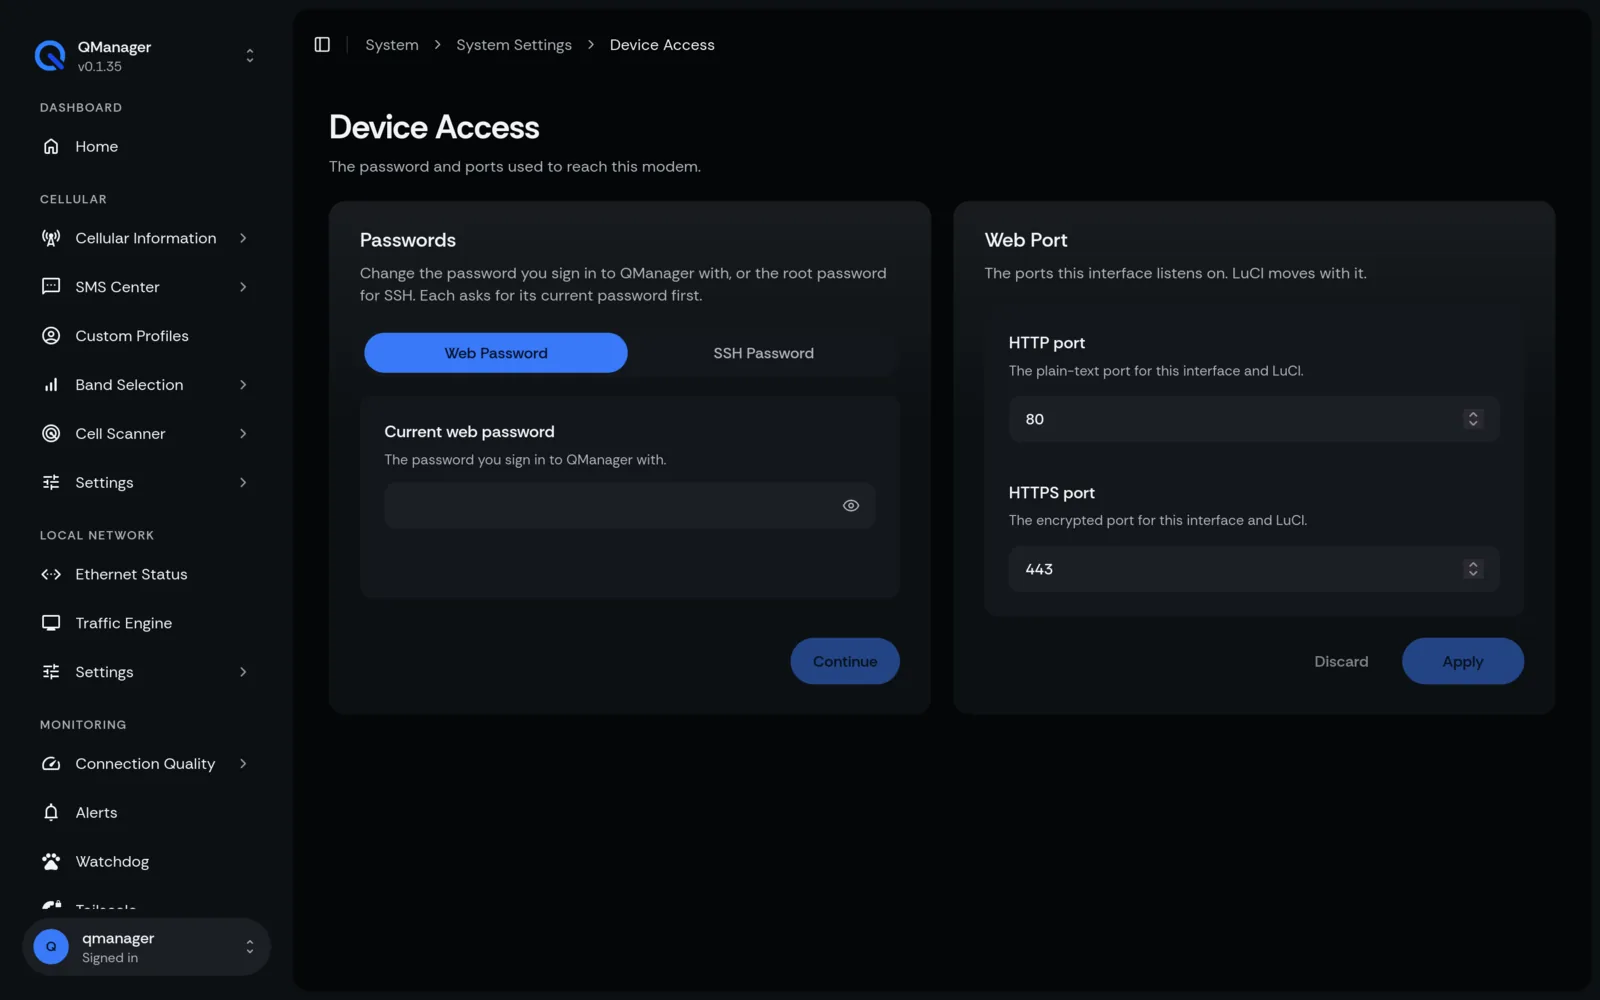Click the HTTP port stepper arrows
The width and height of the screenshot is (1600, 1000).
pyautogui.click(x=1473, y=419)
